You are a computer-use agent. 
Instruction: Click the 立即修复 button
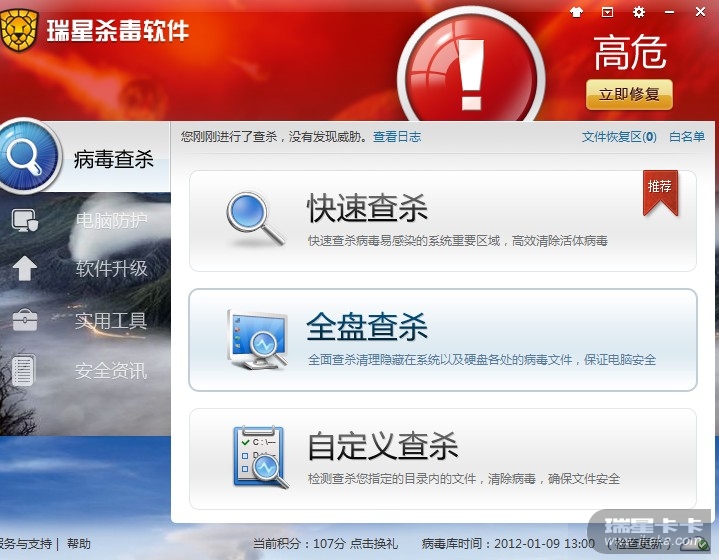pyautogui.click(x=629, y=94)
